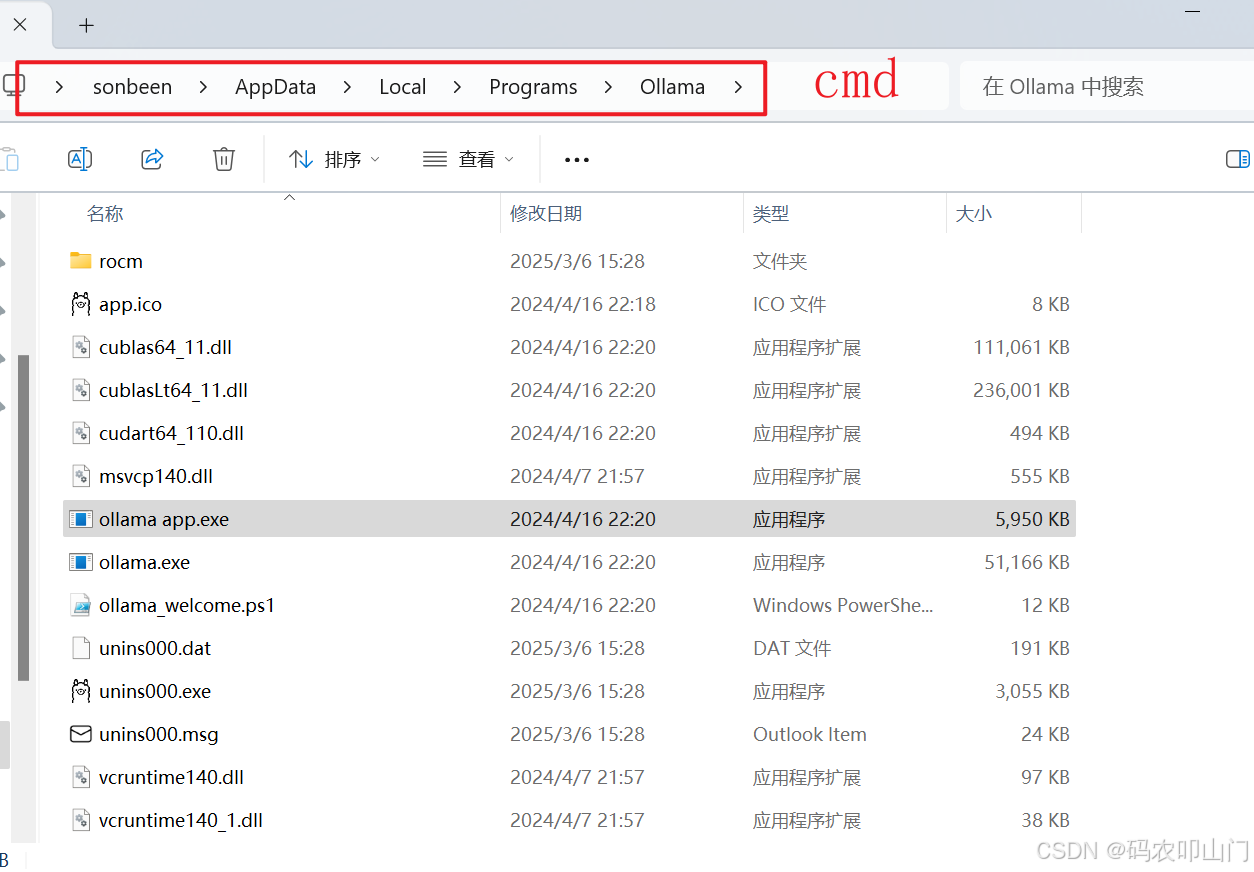Go to sonbeen in the breadcrumb
1254x872 pixels.
(x=132, y=87)
